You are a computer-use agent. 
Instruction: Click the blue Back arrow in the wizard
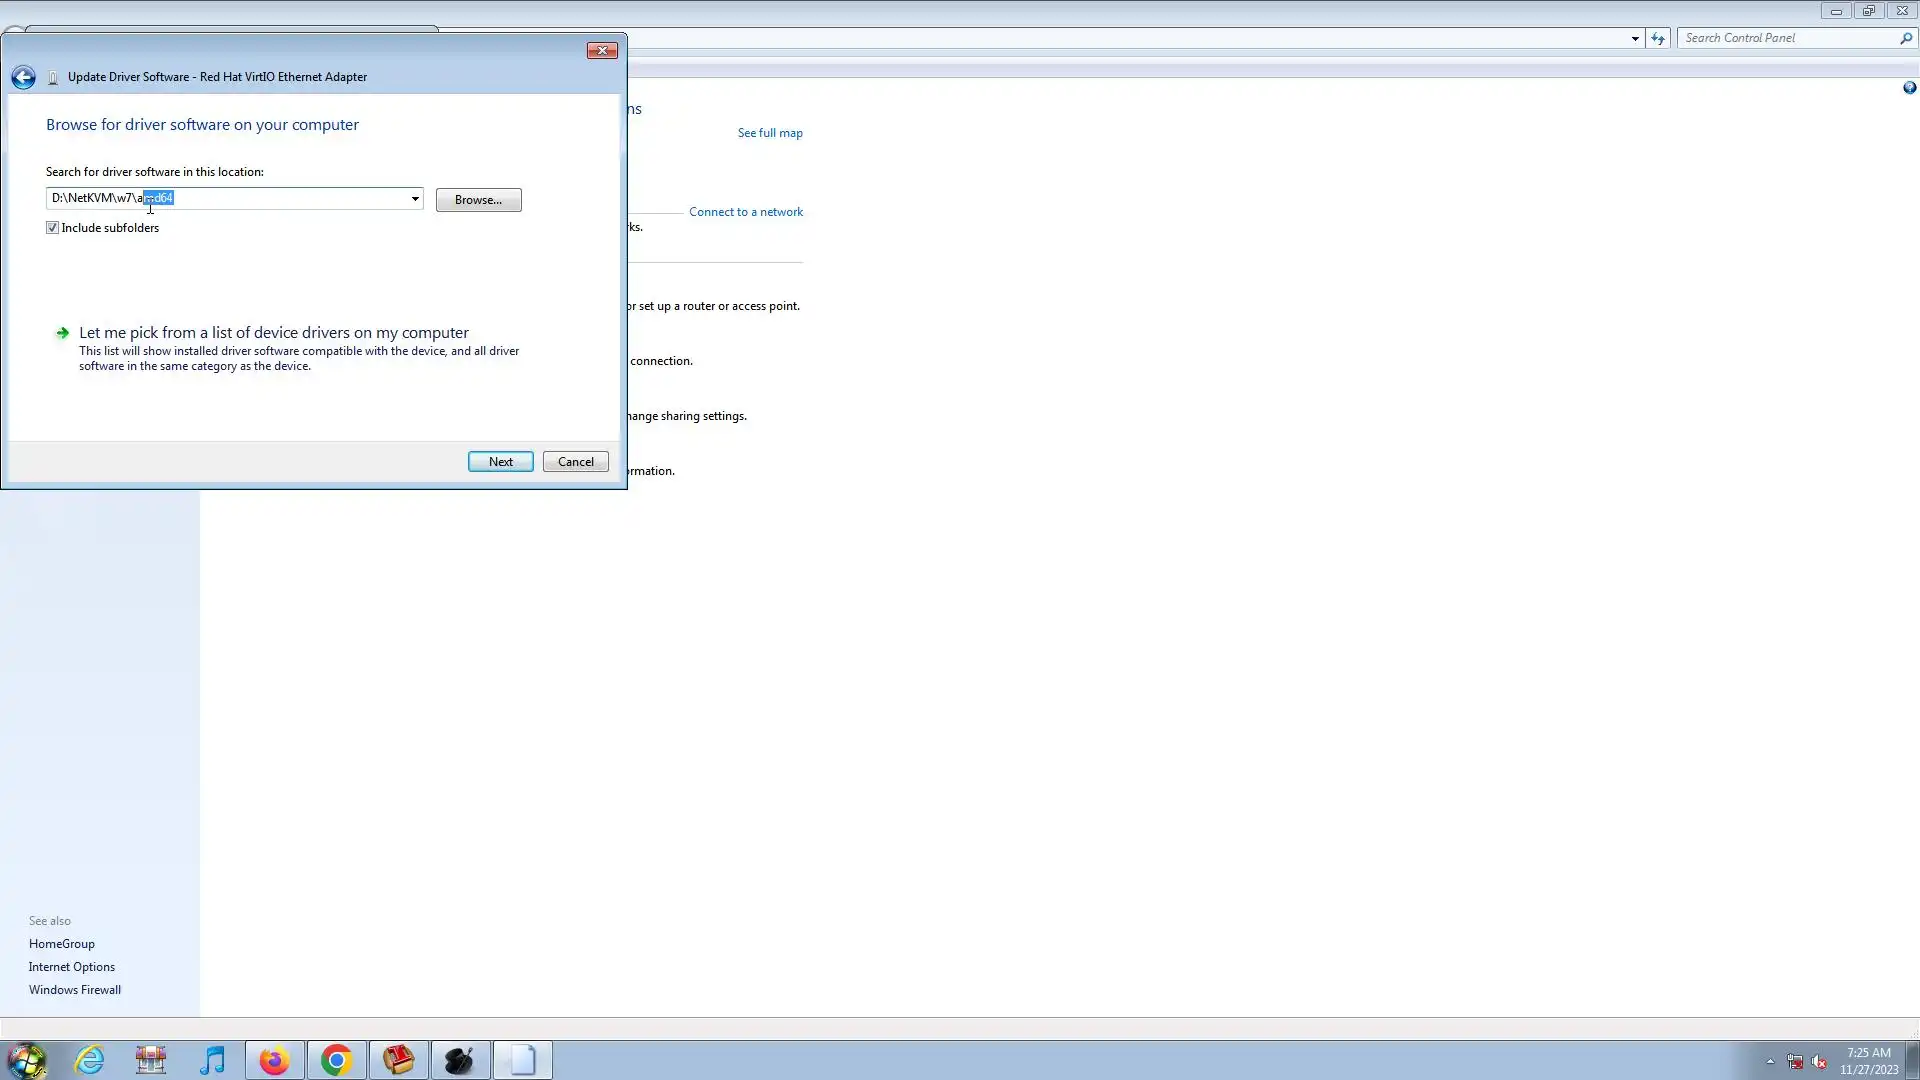[23, 77]
